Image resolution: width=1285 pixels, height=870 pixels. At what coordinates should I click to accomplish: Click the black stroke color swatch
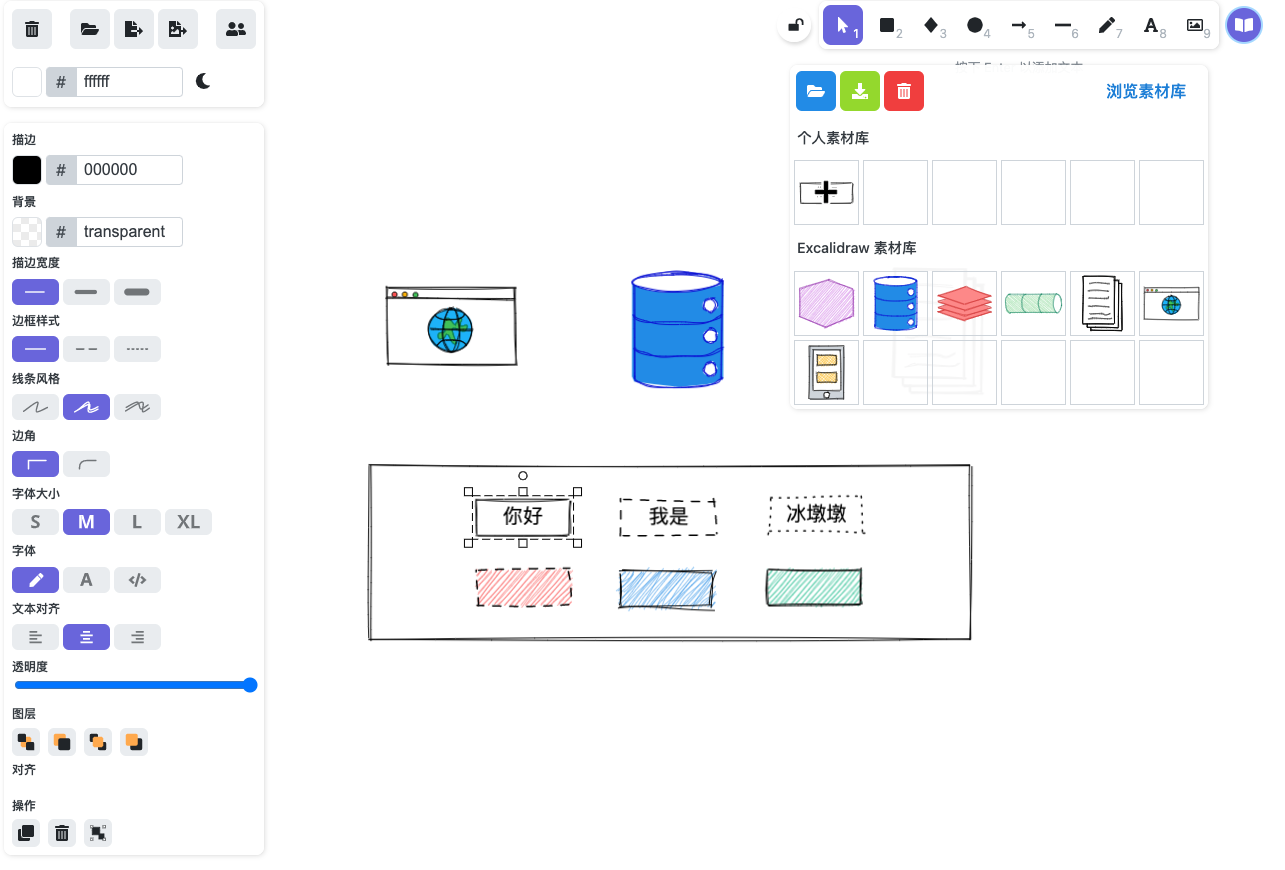click(x=27, y=170)
